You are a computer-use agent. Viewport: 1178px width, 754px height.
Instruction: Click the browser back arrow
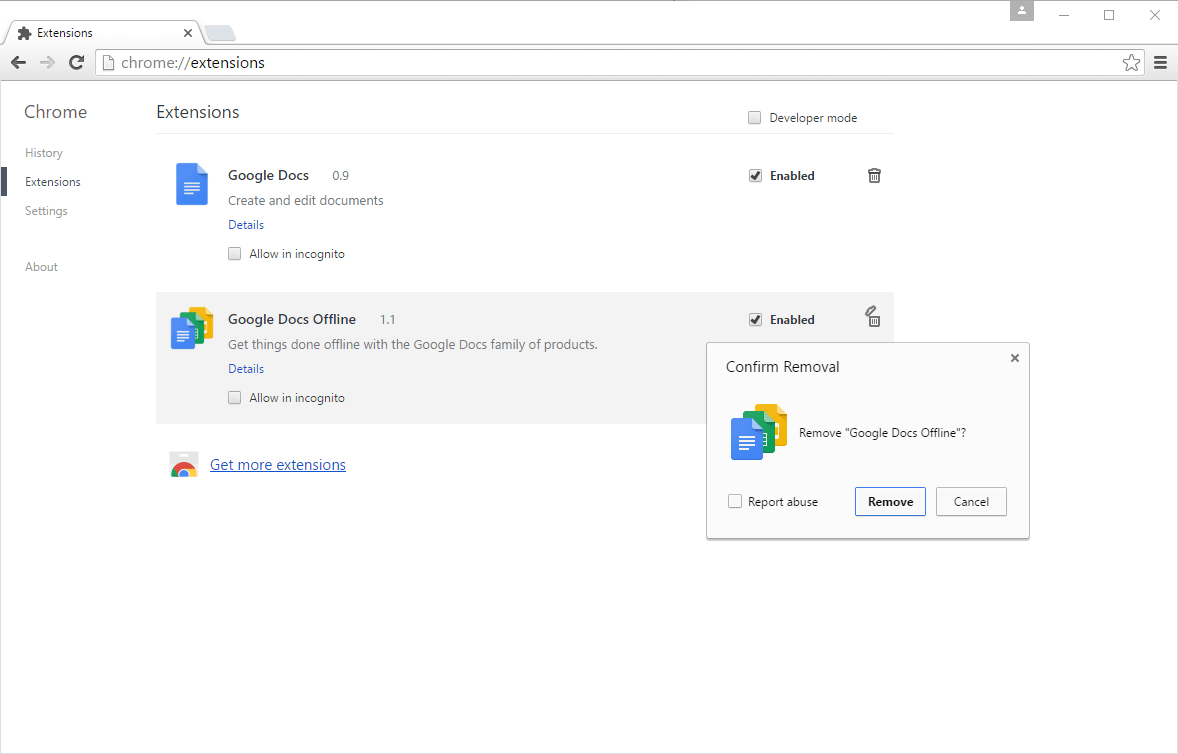click(19, 63)
